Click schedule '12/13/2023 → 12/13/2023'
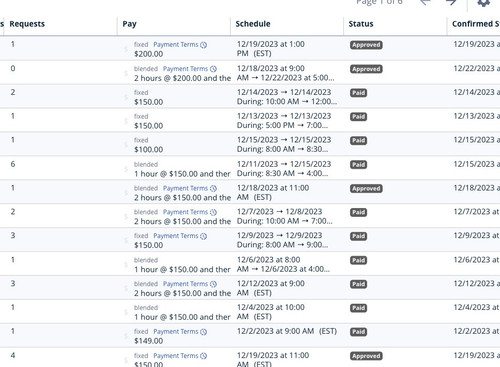The width and height of the screenshot is (500, 367). pos(284,116)
